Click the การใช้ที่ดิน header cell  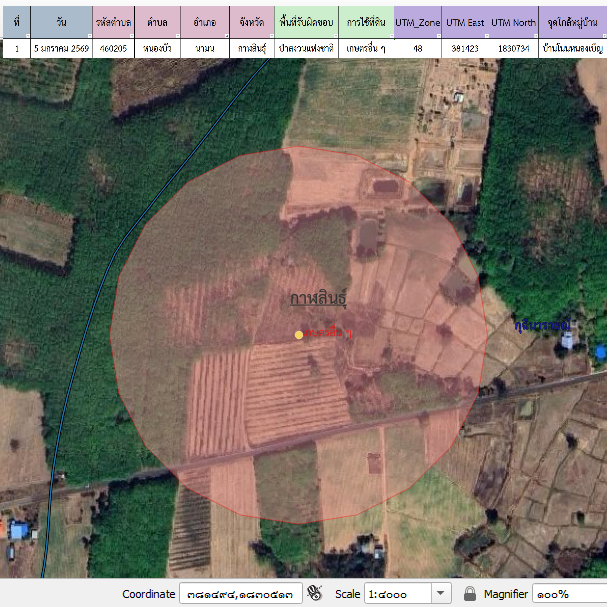point(366,22)
